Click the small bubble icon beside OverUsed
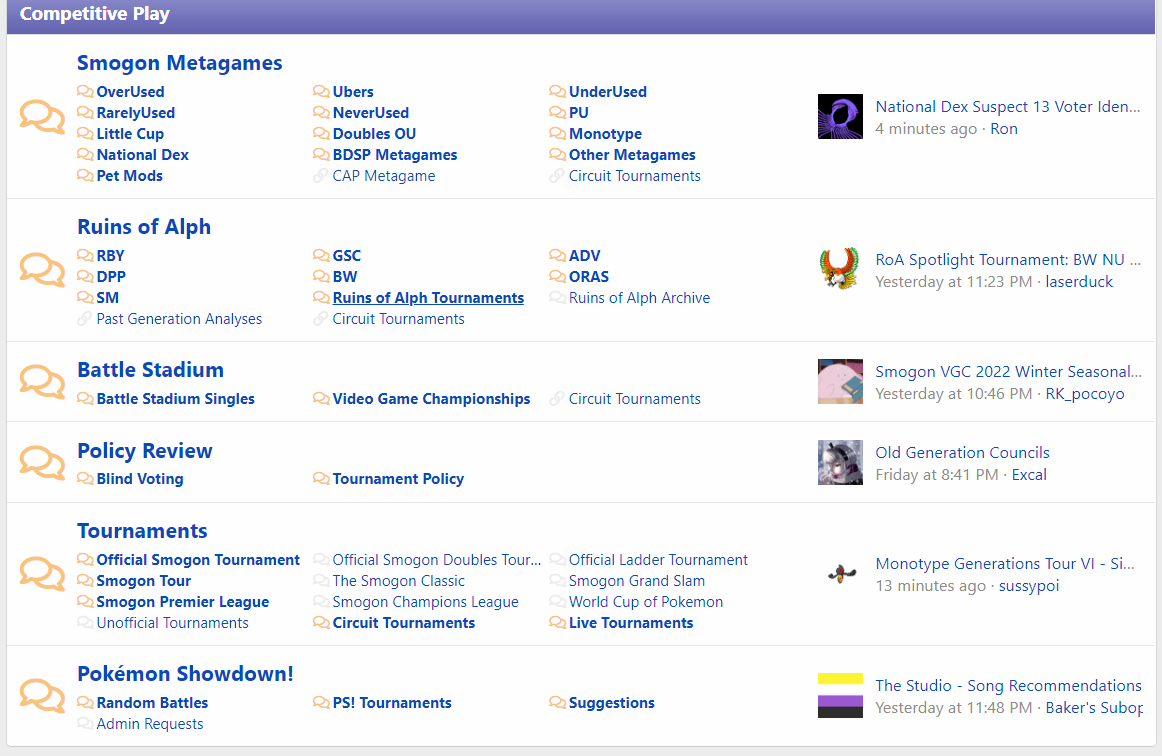The width and height of the screenshot is (1162, 756). coord(85,92)
